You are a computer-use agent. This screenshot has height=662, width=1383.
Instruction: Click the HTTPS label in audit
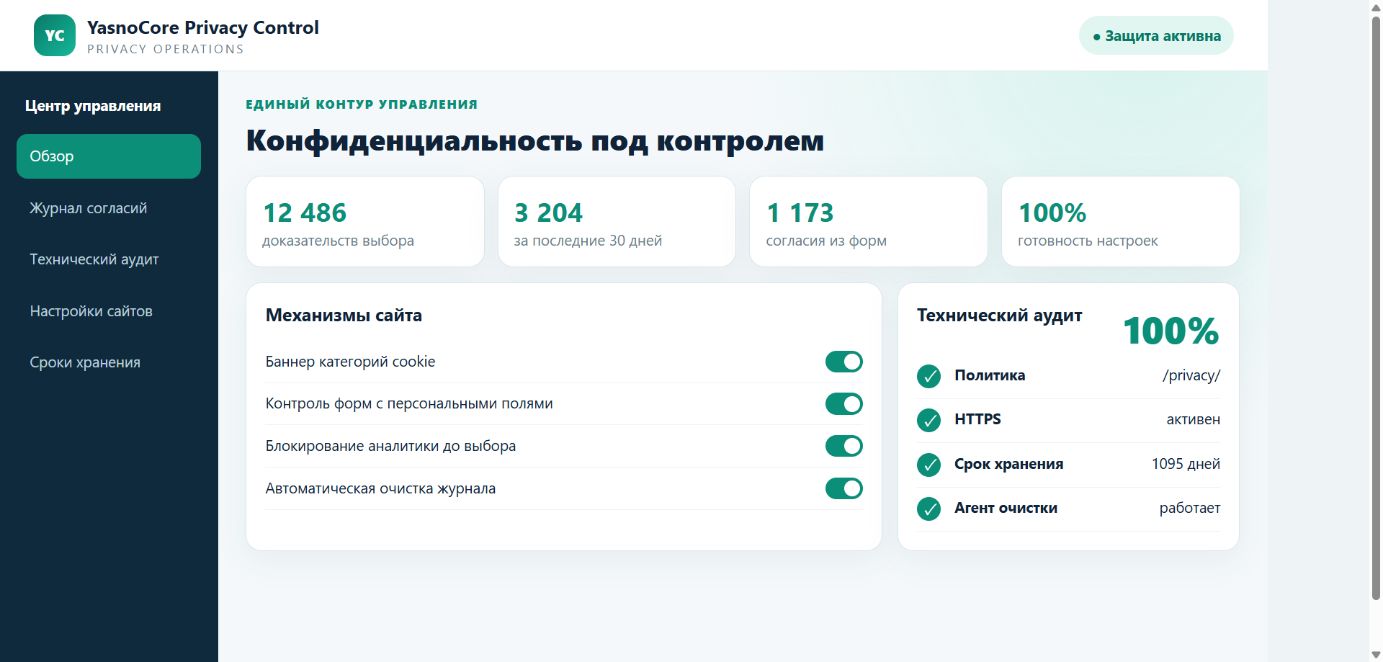pos(978,420)
